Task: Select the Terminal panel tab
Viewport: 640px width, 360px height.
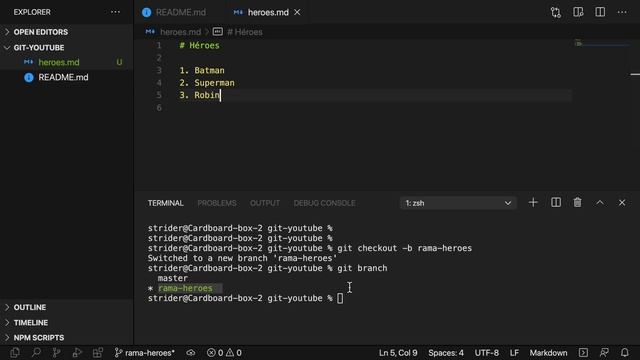Action: tap(166, 203)
